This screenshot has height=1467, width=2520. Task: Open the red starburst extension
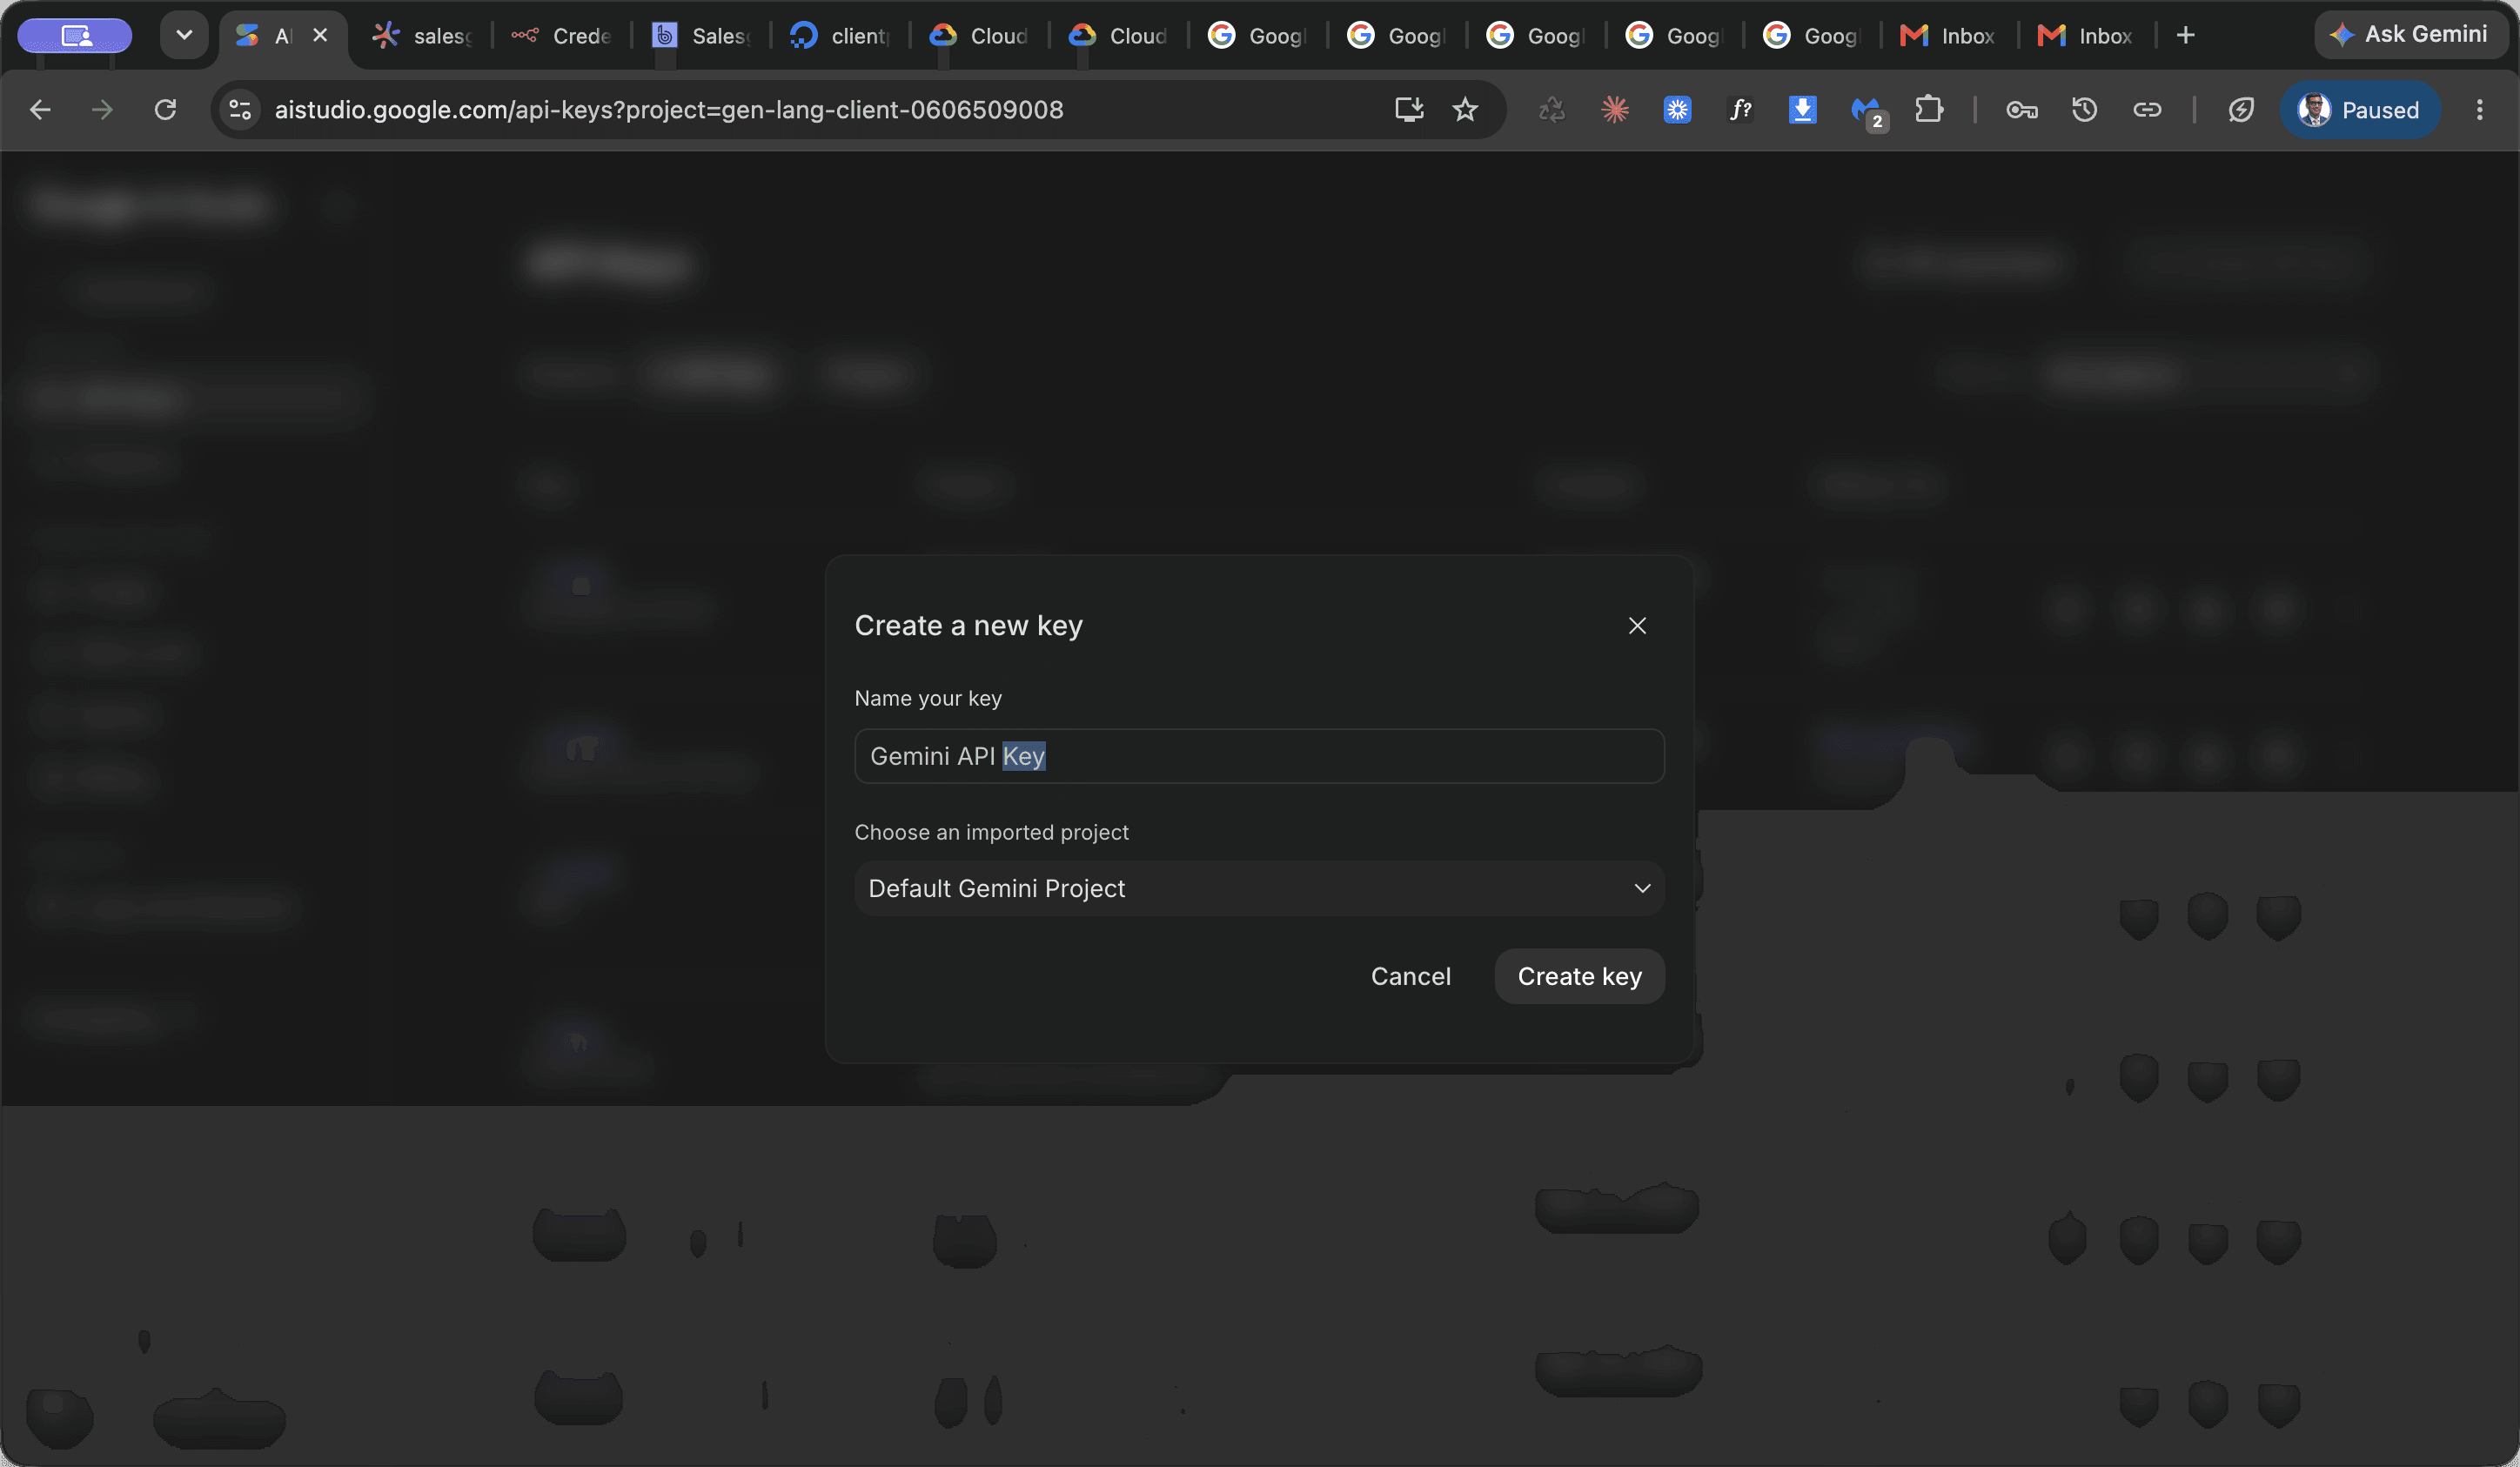(x=1615, y=110)
